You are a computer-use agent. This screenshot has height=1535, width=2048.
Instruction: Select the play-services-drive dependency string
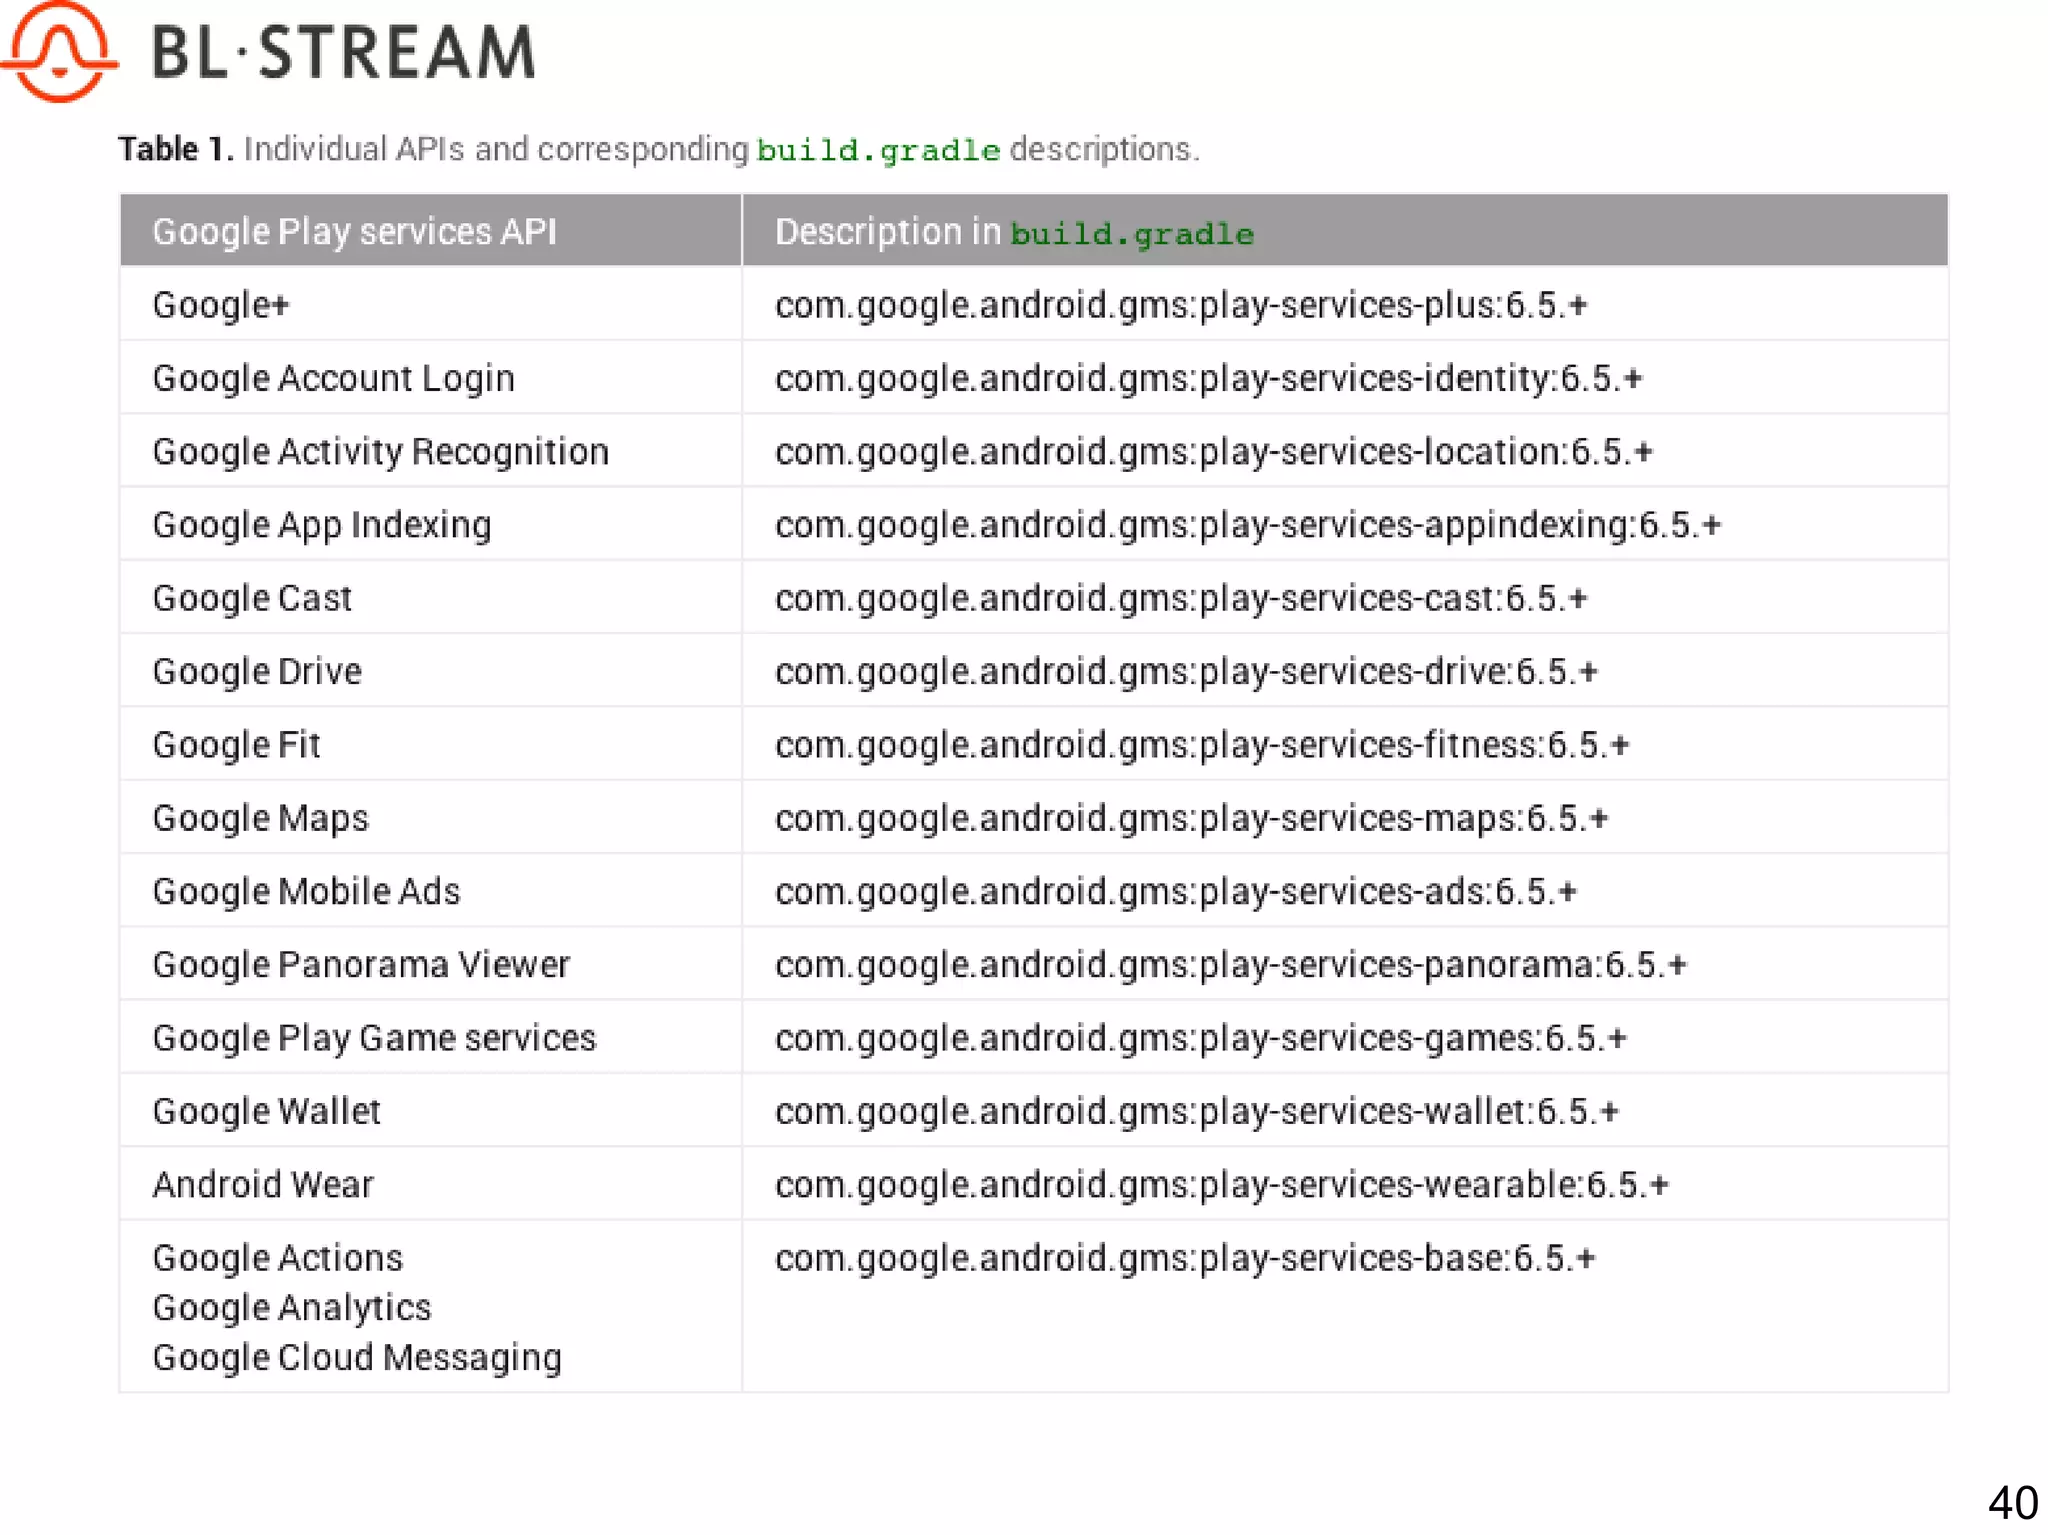(x=1185, y=671)
